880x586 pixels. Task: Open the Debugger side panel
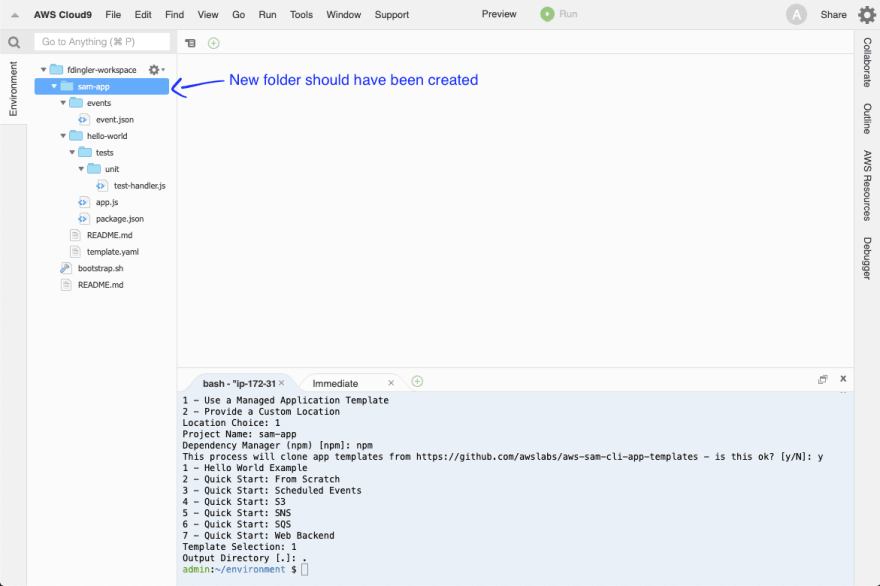[x=867, y=258]
